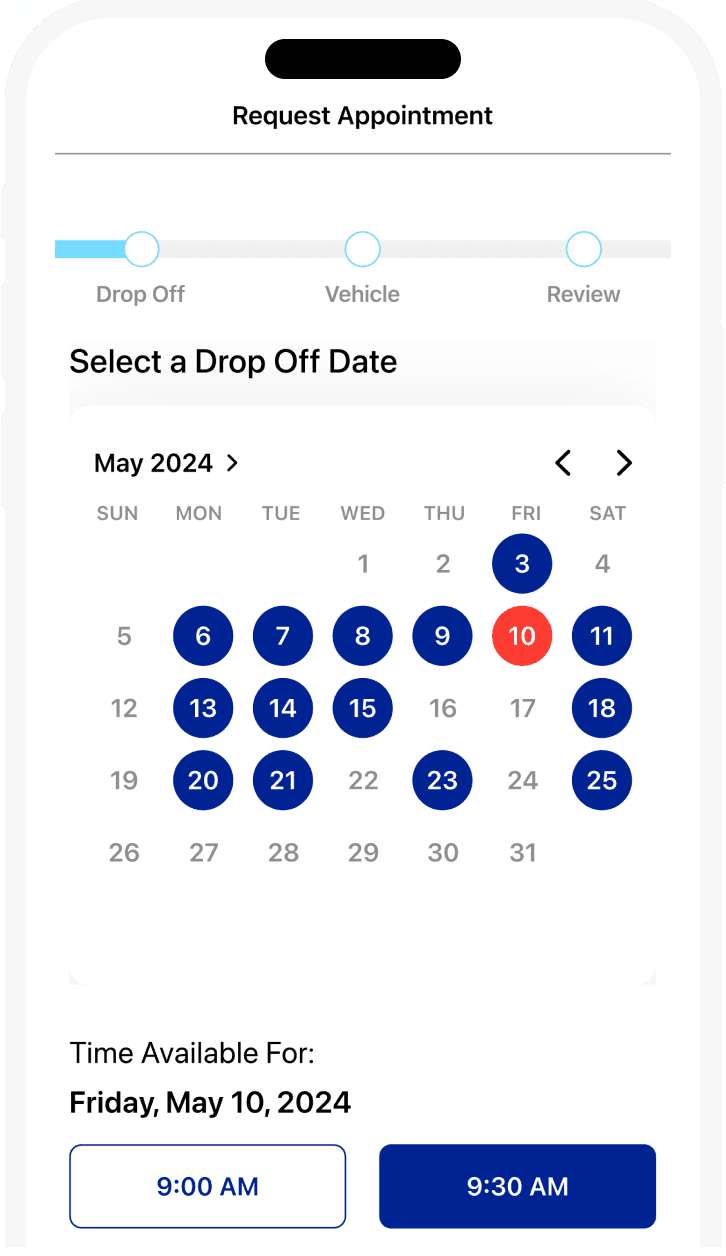Select May 11 on the calendar
The height and width of the screenshot is (1256, 726).
[602, 636]
